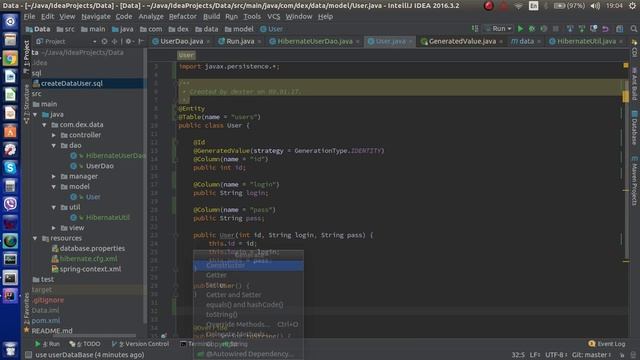Select .gitignore in project tree

pyautogui.click(x=48, y=300)
